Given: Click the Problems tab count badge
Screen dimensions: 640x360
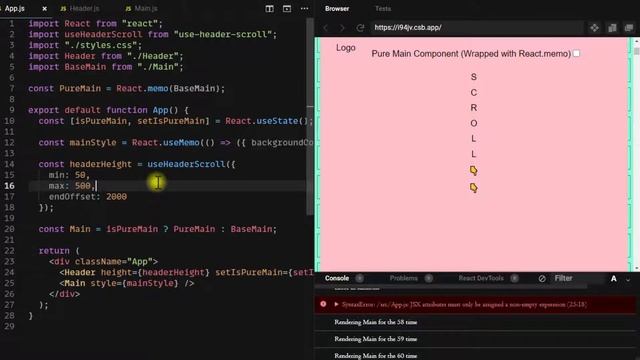Looking at the screenshot, I should (x=429, y=278).
